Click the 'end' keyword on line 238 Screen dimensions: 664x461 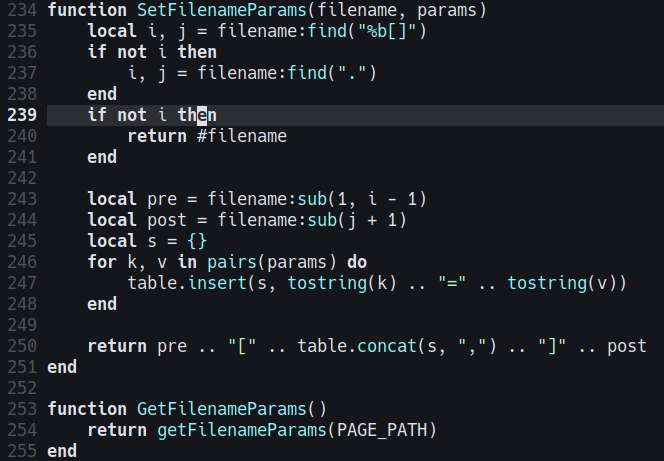coord(102,94)
